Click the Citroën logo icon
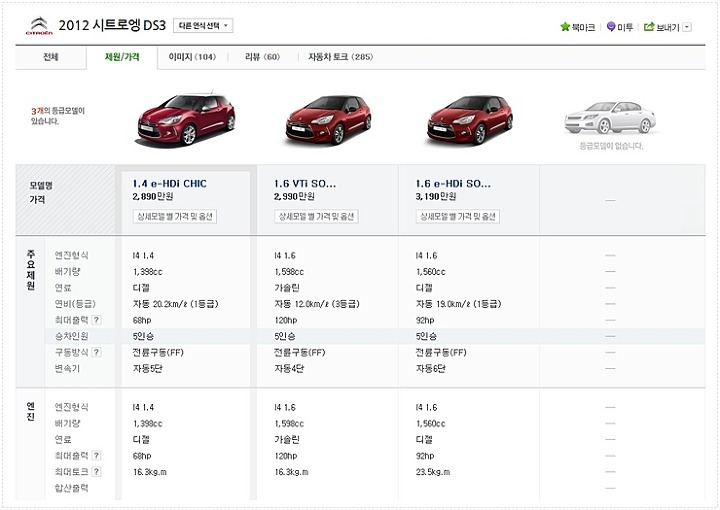The width and height of the screenshot is (720, 510). 39,26
